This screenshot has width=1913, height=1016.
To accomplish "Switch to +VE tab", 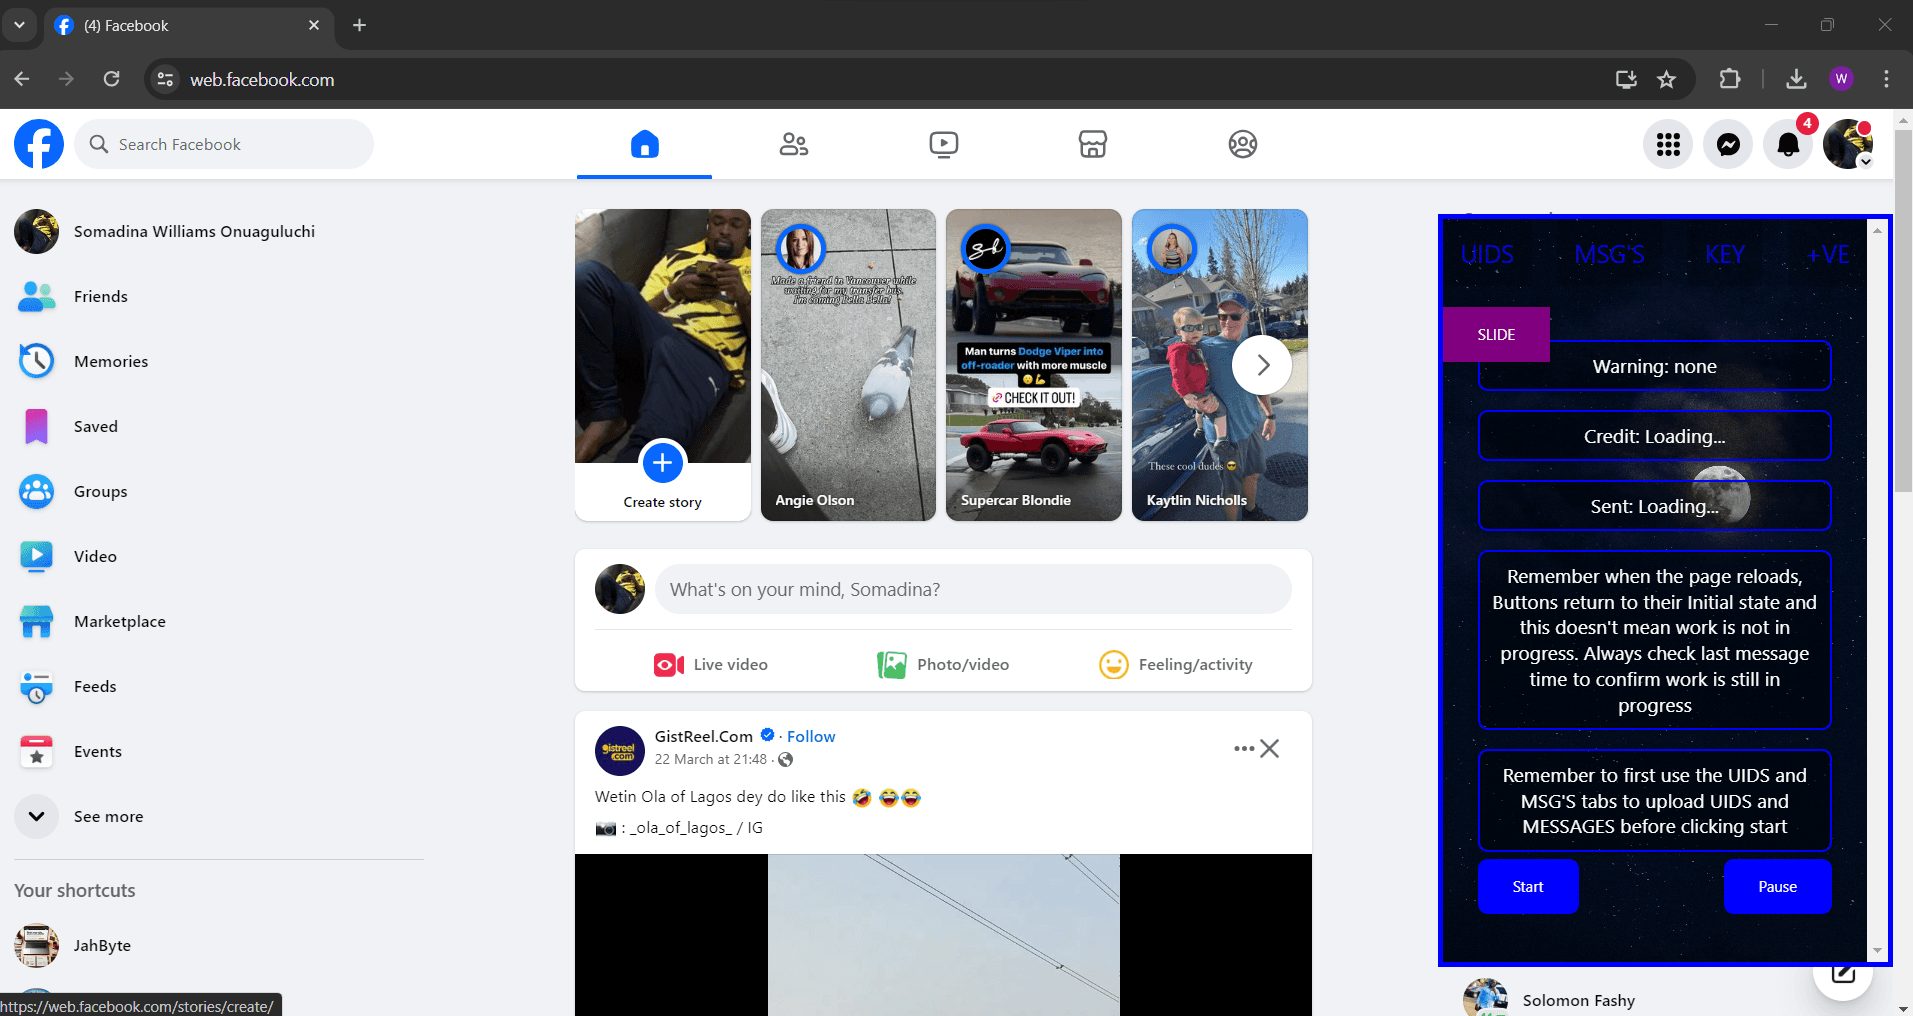I will point(1828,255).
